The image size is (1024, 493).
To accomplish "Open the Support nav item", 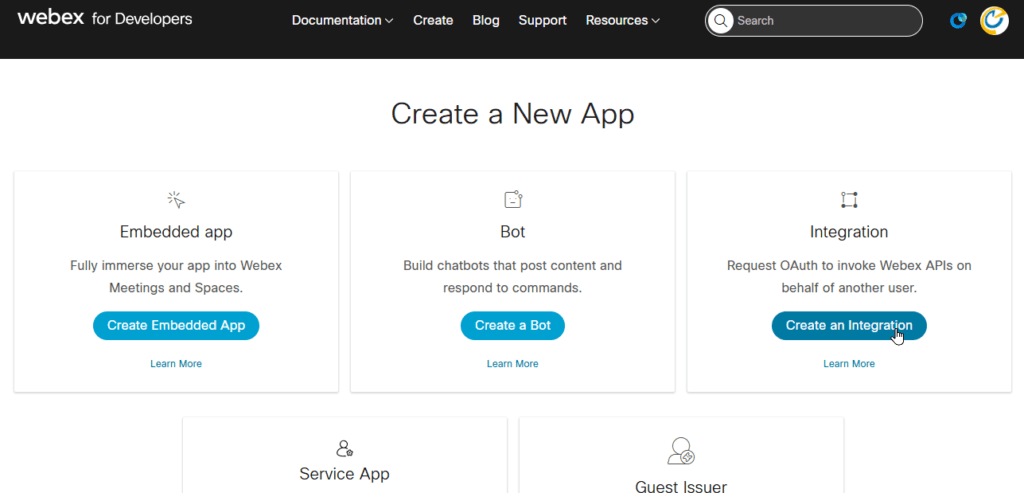I will point(543,20).
